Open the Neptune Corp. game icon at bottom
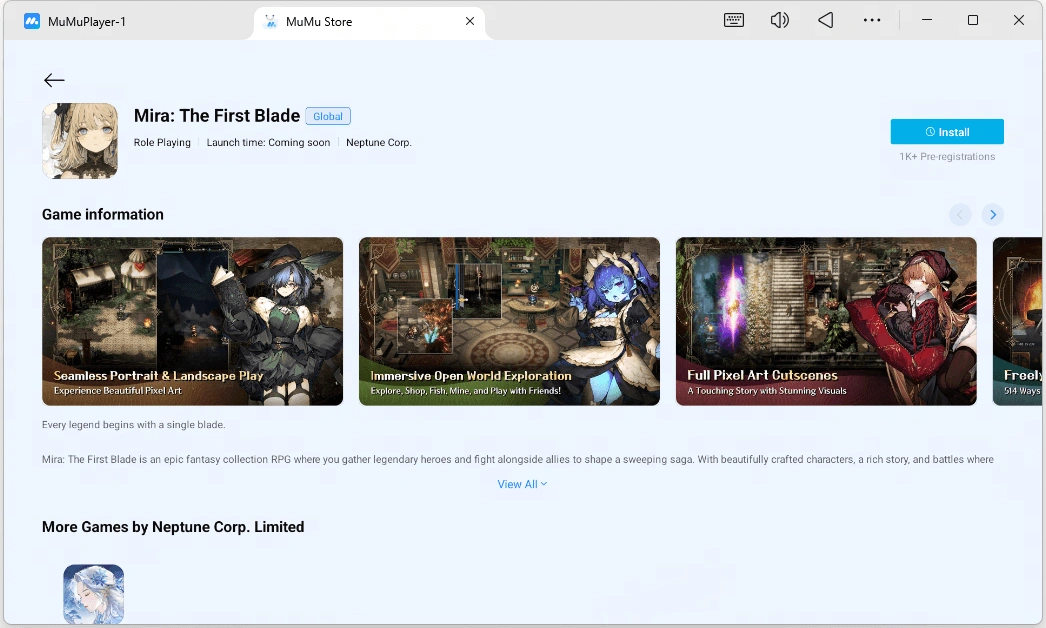 pos(93,594)
